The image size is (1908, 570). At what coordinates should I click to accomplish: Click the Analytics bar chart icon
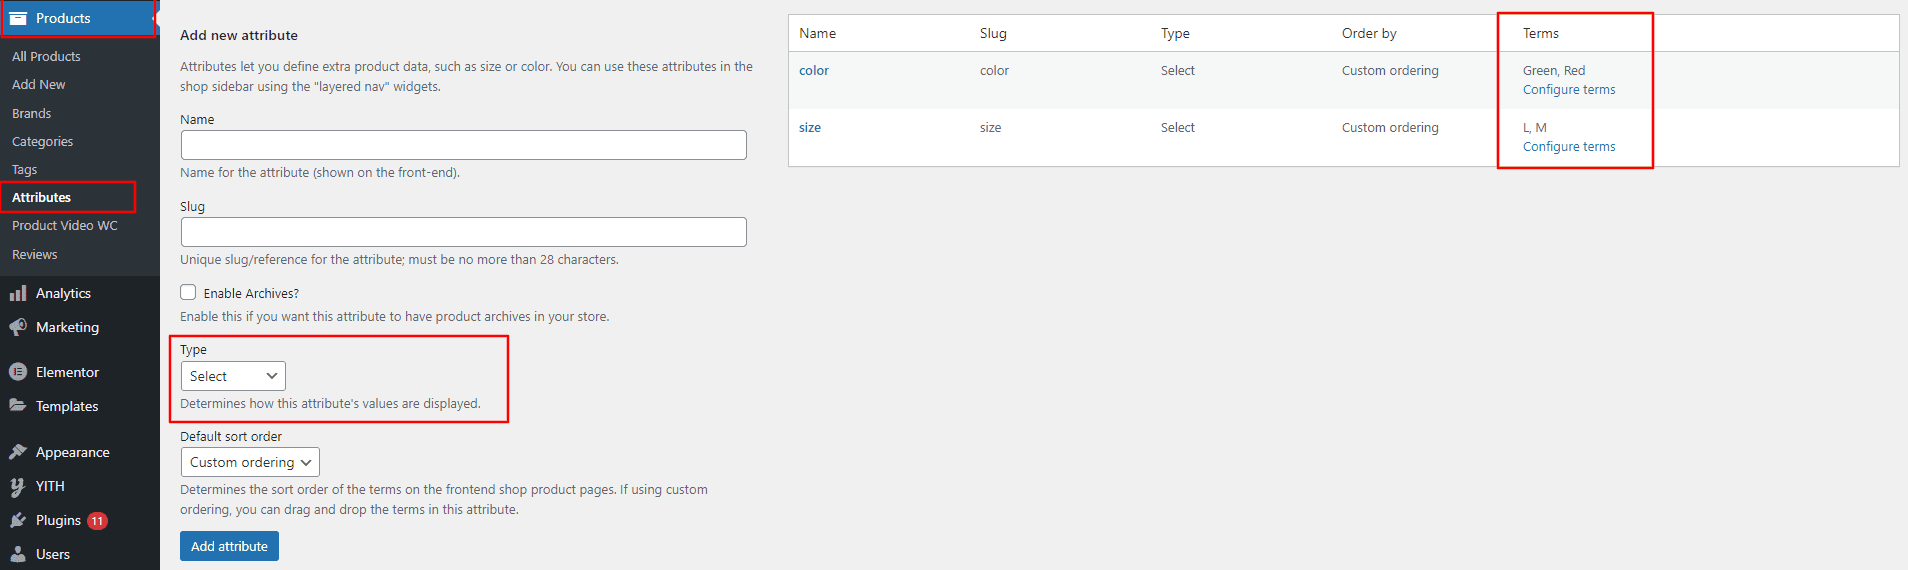tap(18, 293)
